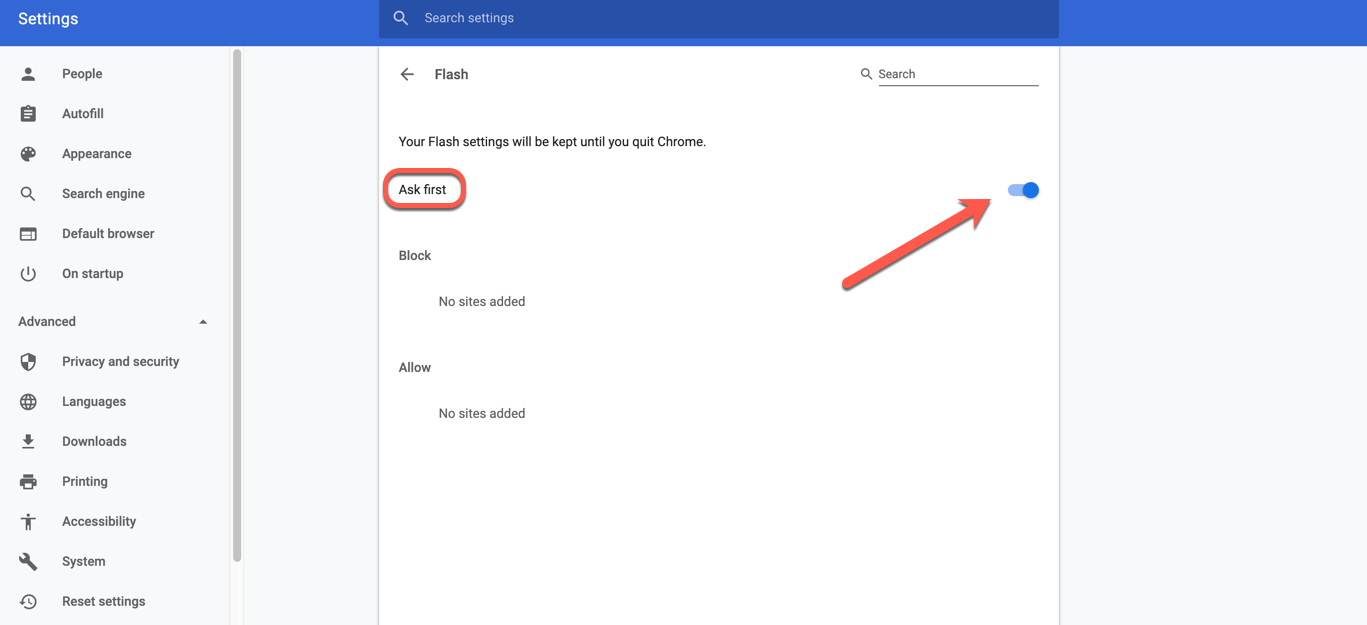Click the sidebar vertical scrollbar
This screenshot has width=1367, height=625.
point(237,300)
